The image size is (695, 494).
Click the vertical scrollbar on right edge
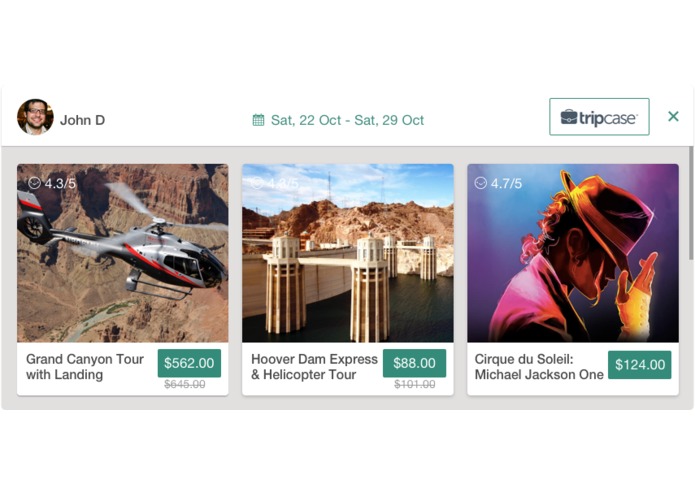point(691,203)
